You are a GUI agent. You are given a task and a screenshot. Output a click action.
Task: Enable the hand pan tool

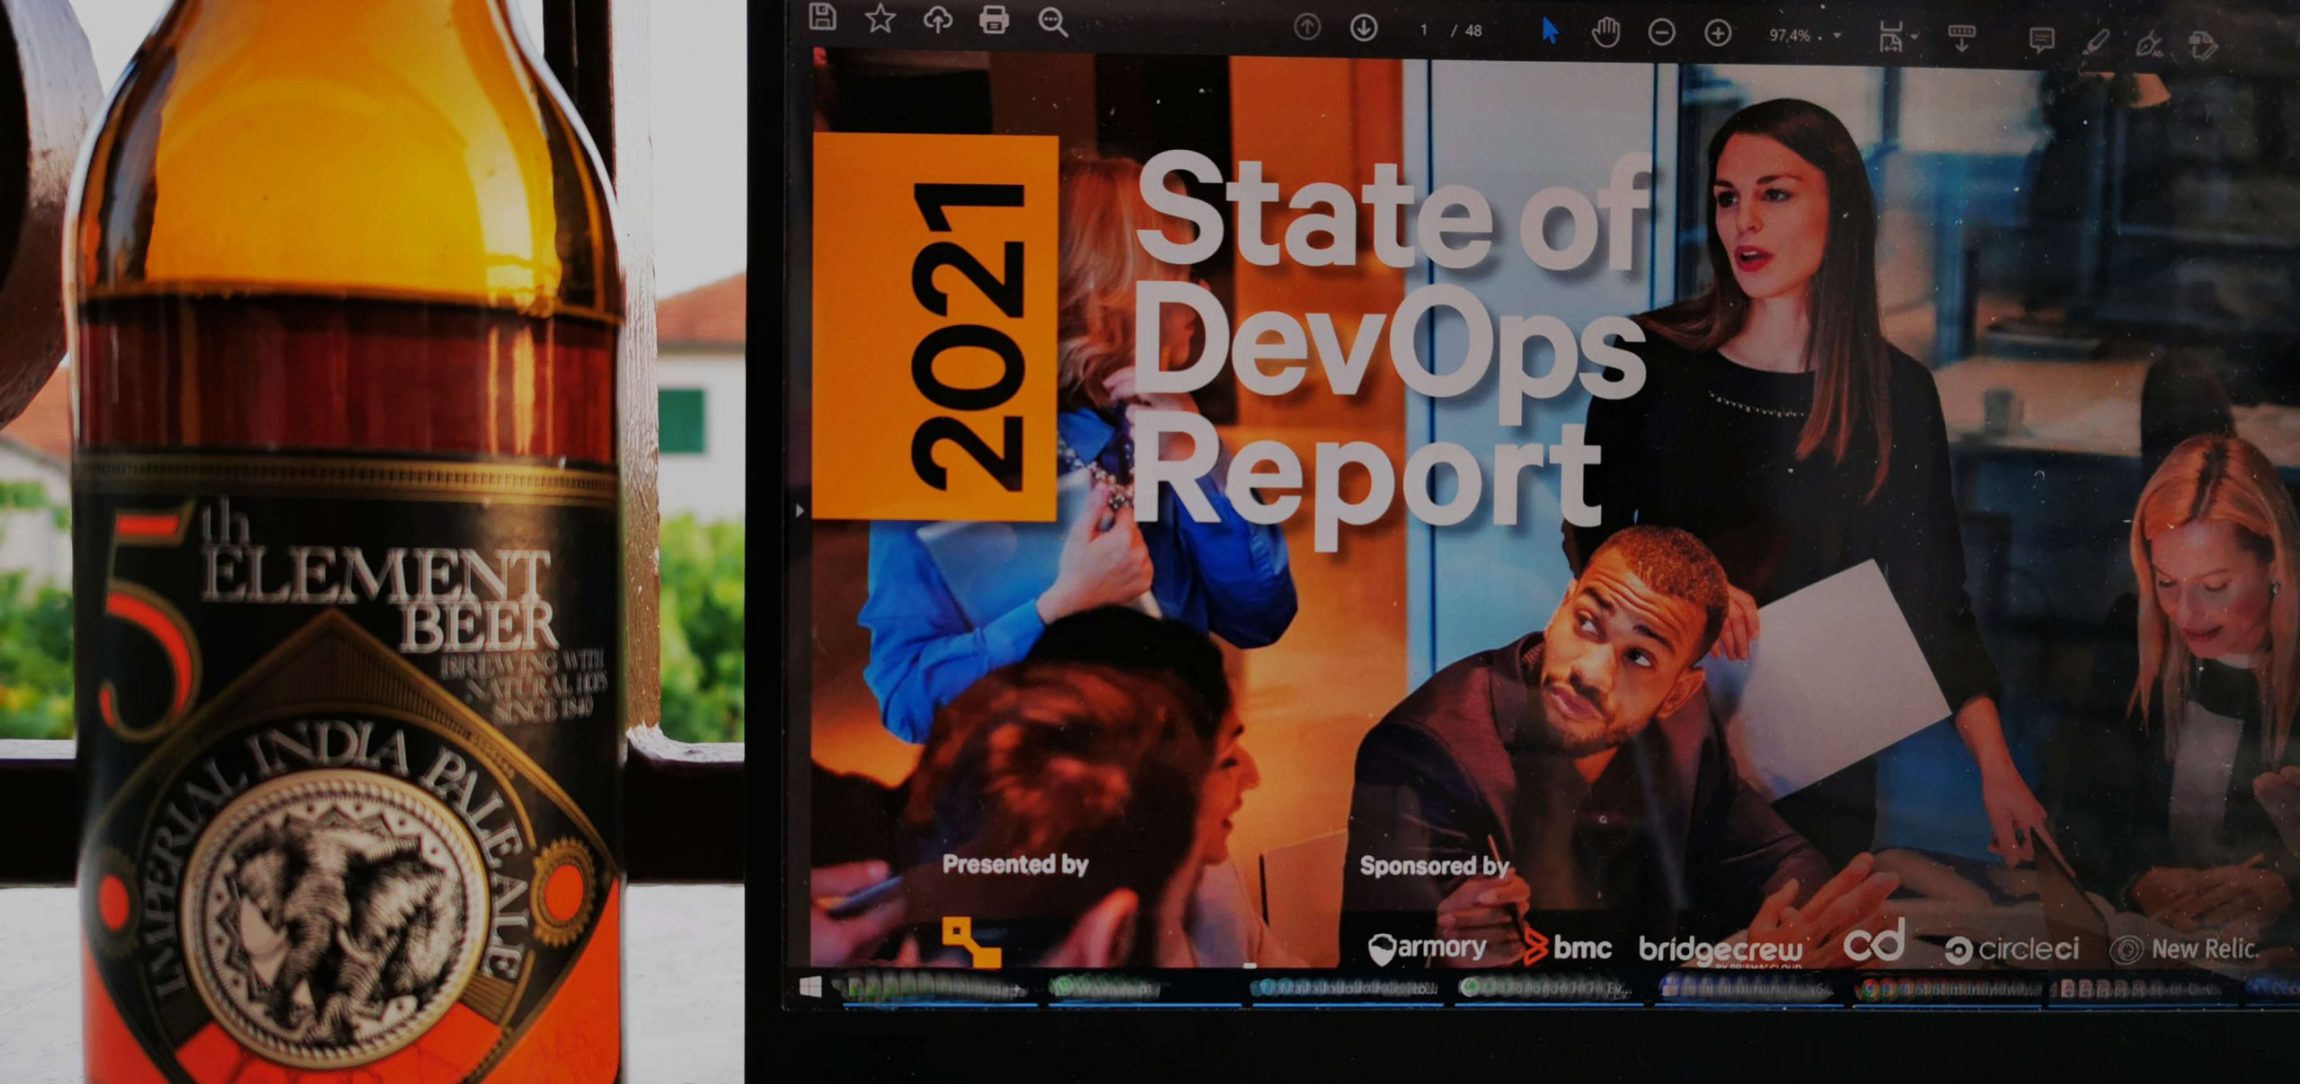click(x=1605, y=33)
